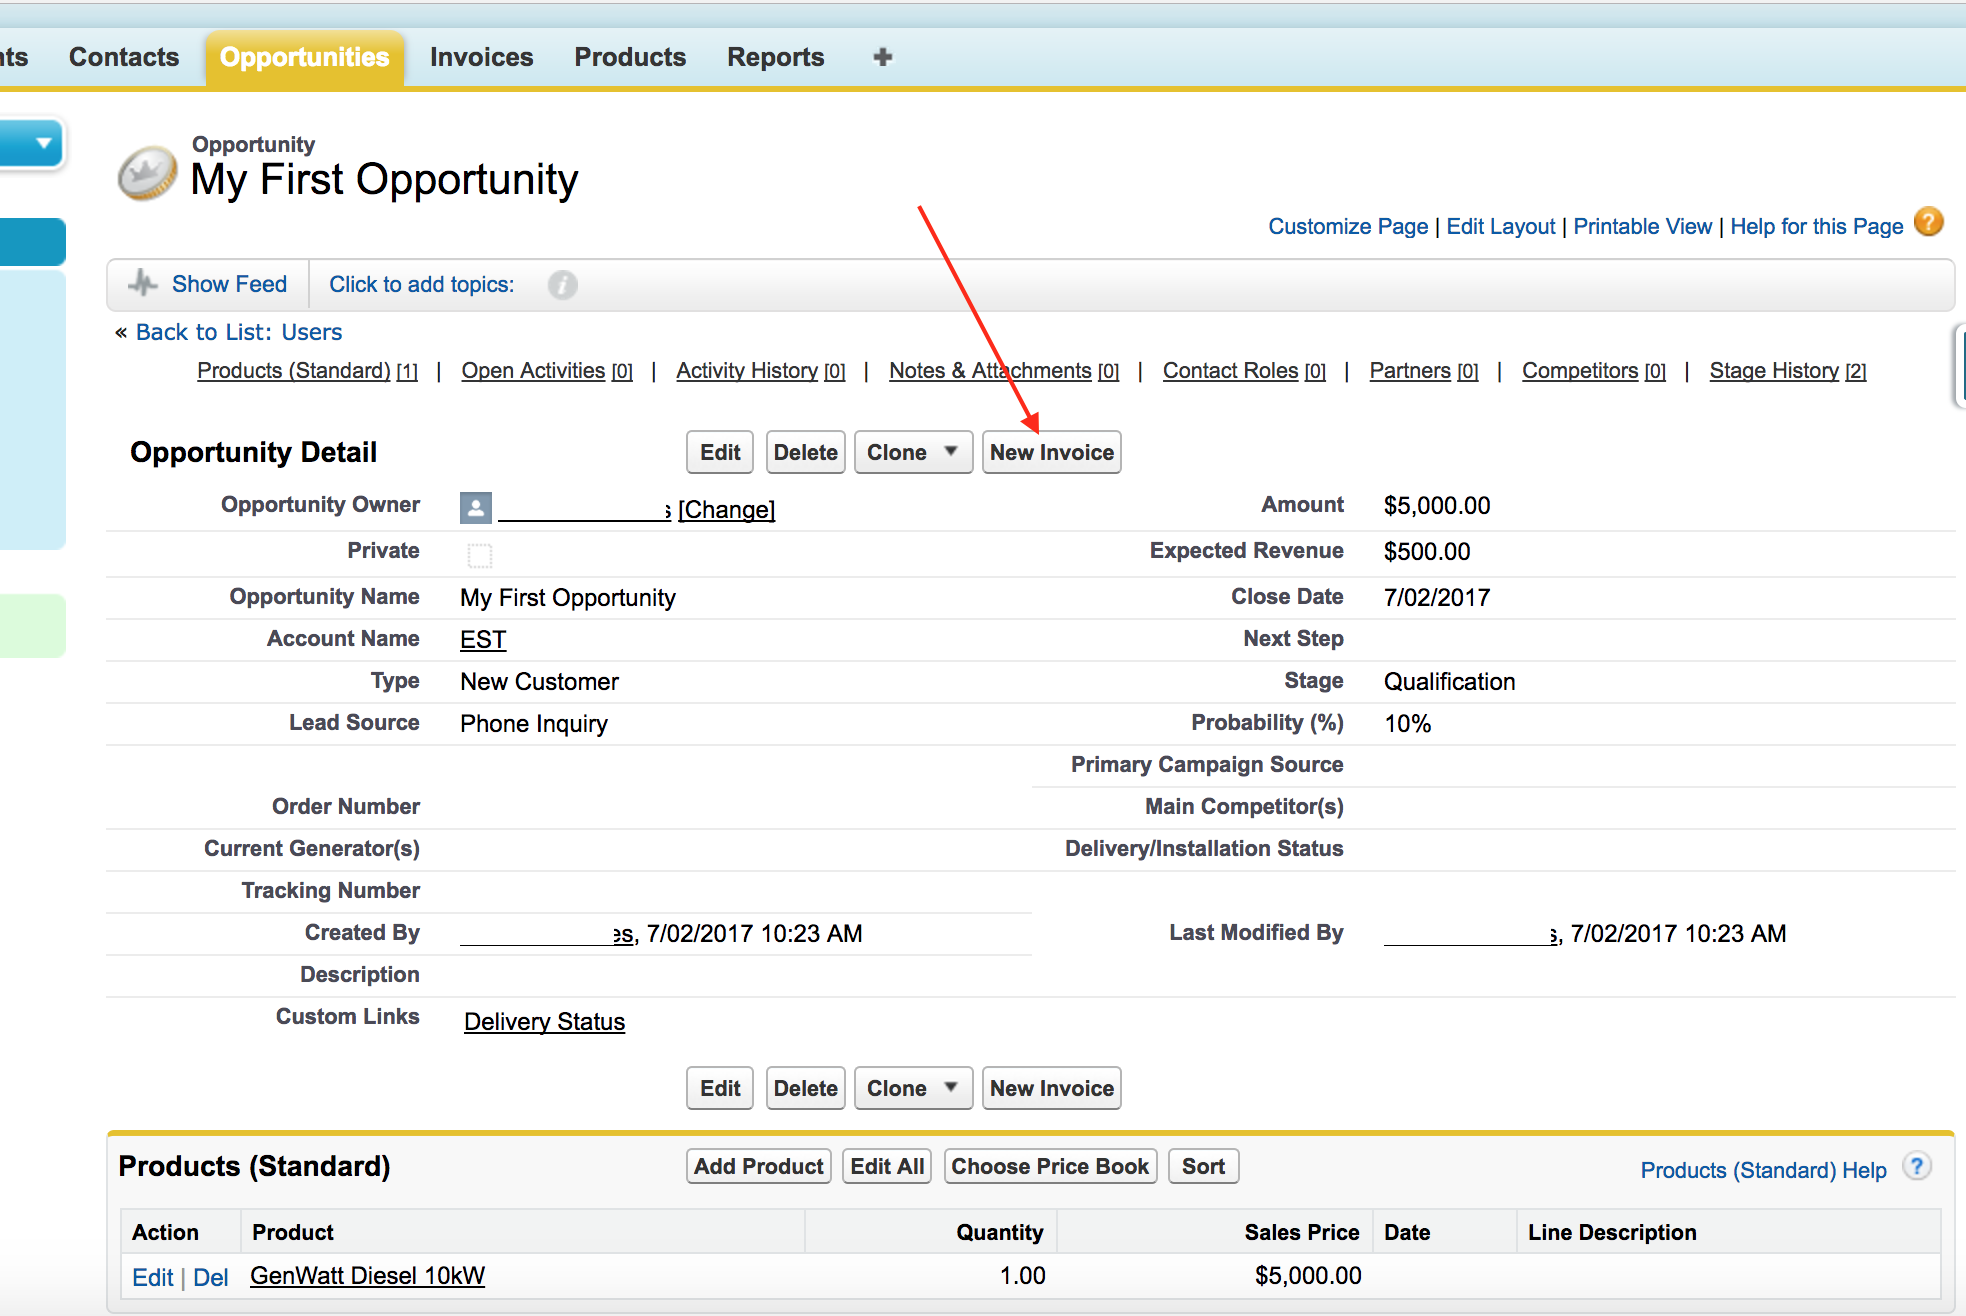Viewport: 1966px width, 1316px height.
Task: Click the Close Date value 7/02/2017
Action: 1436,597
